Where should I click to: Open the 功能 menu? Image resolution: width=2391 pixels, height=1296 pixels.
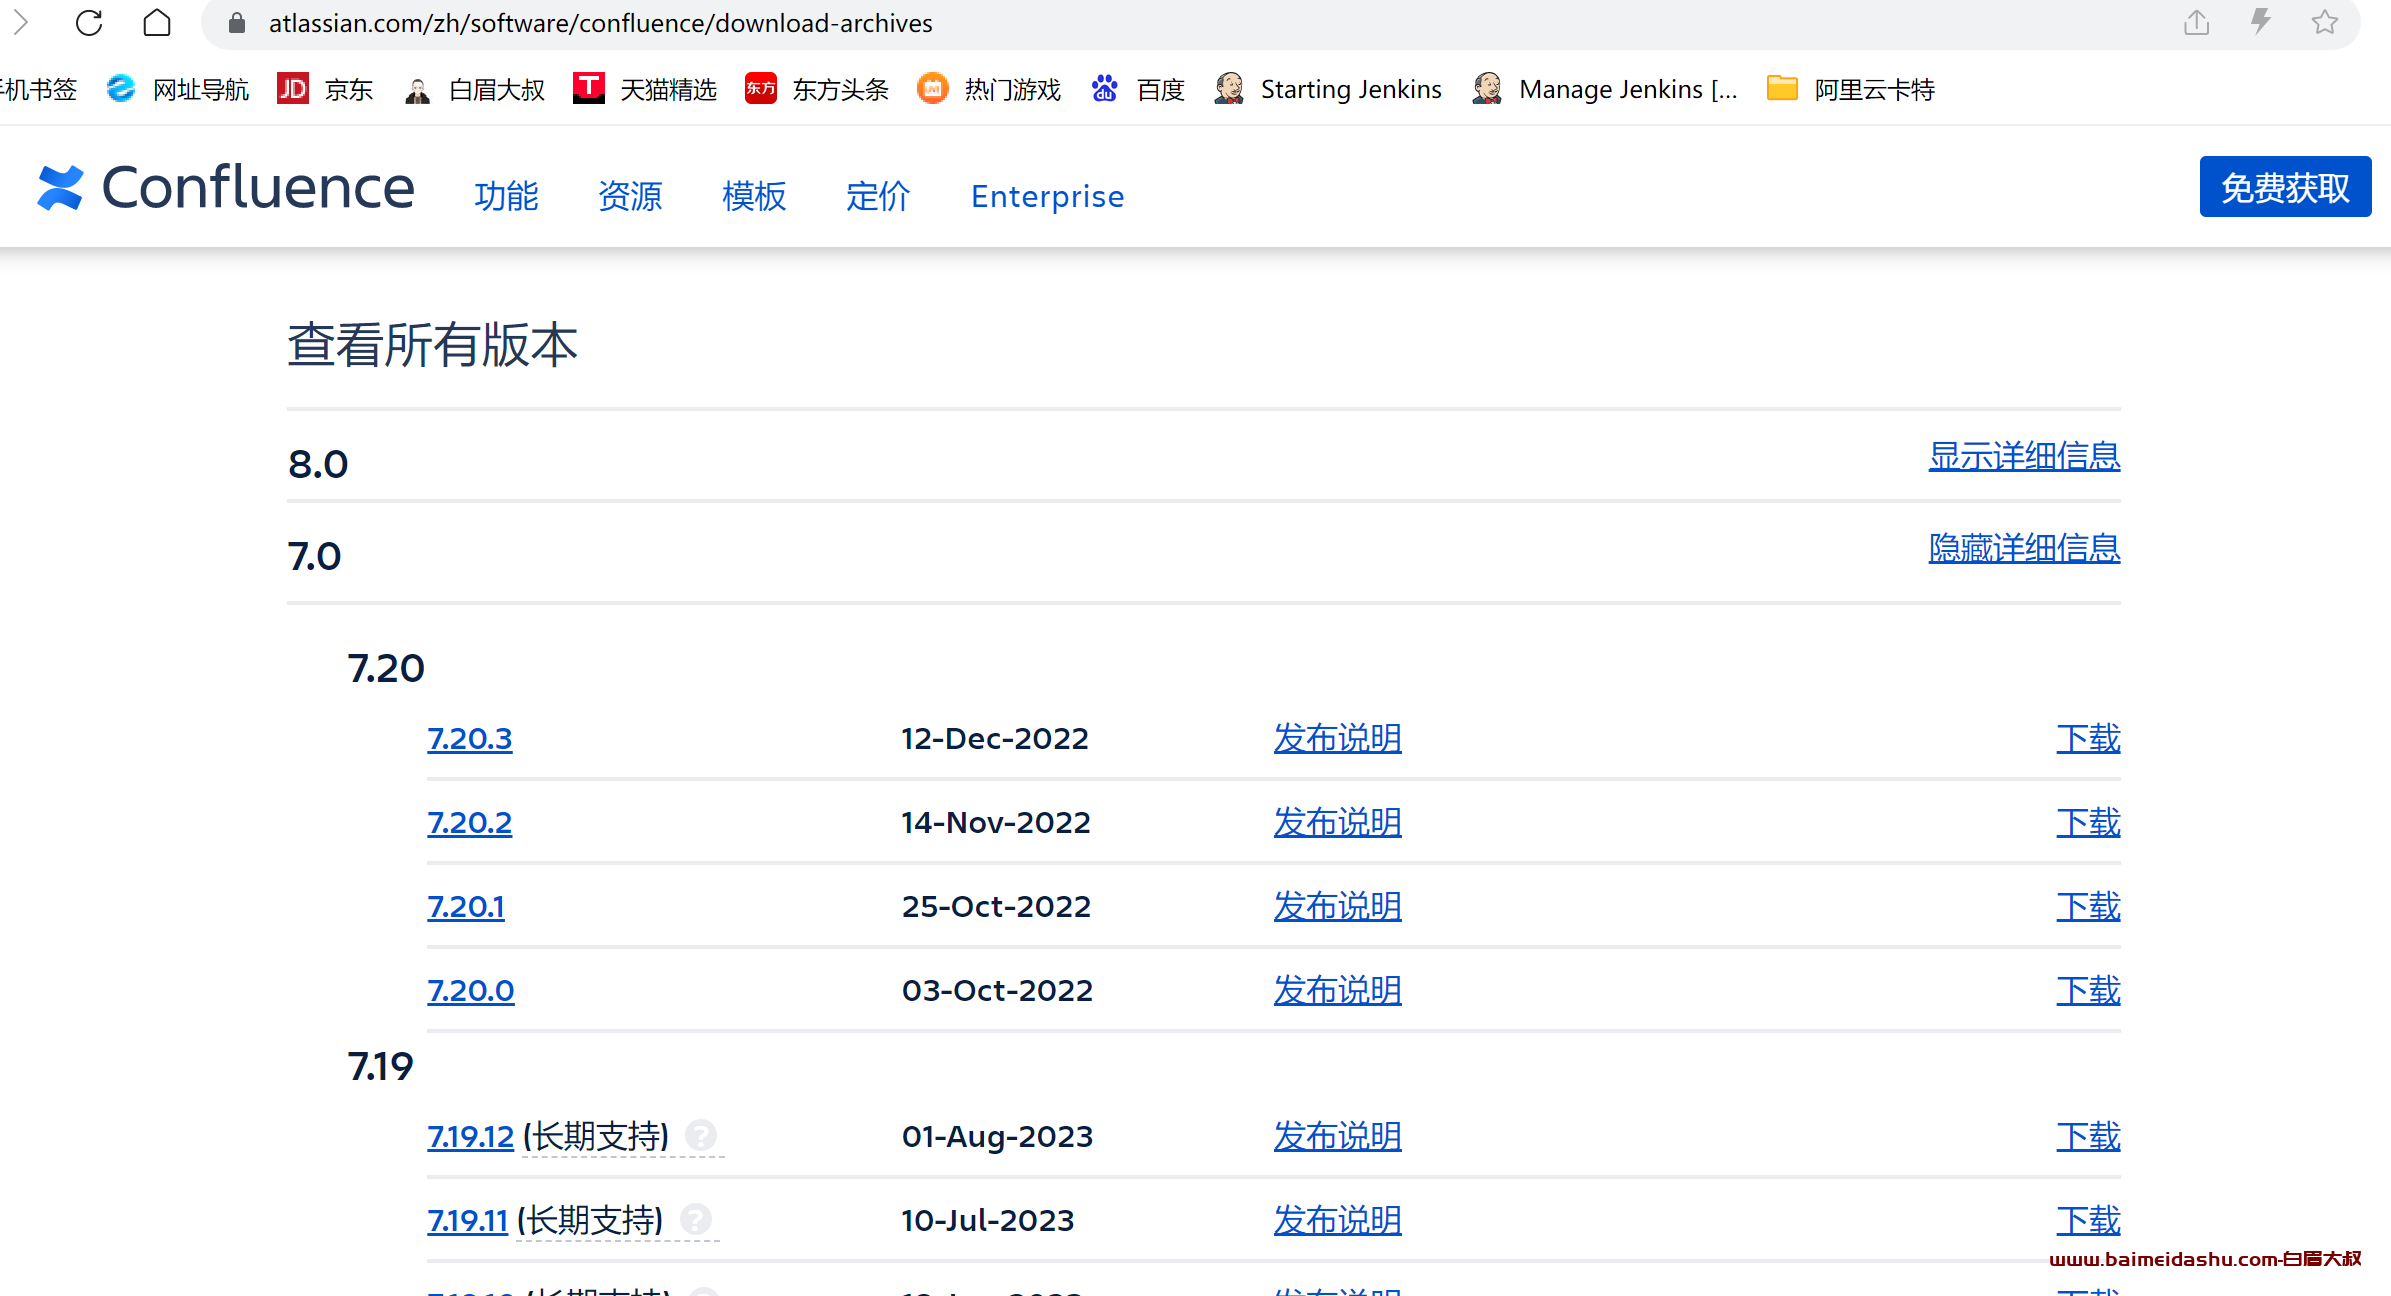tap(506, 196)
